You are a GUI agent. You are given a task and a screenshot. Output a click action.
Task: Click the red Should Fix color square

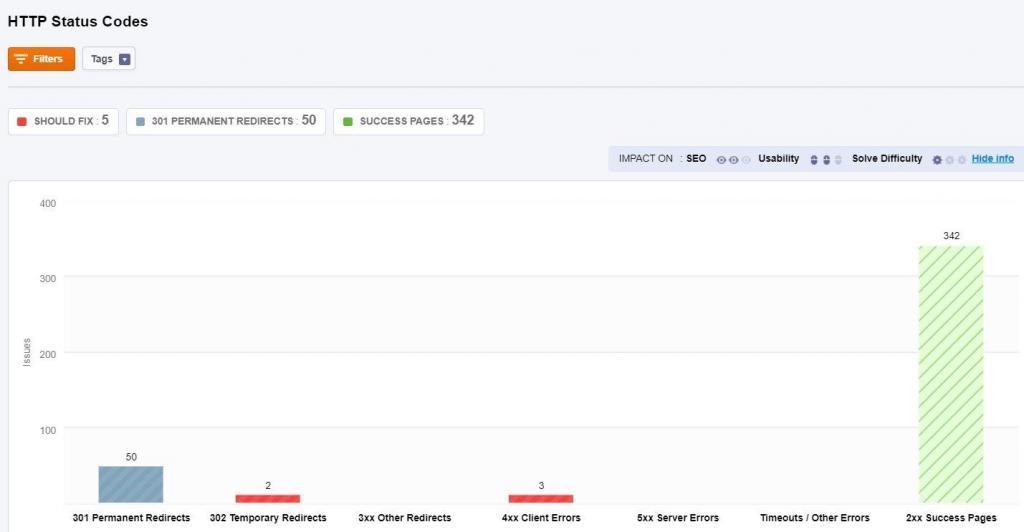(22, 121)
